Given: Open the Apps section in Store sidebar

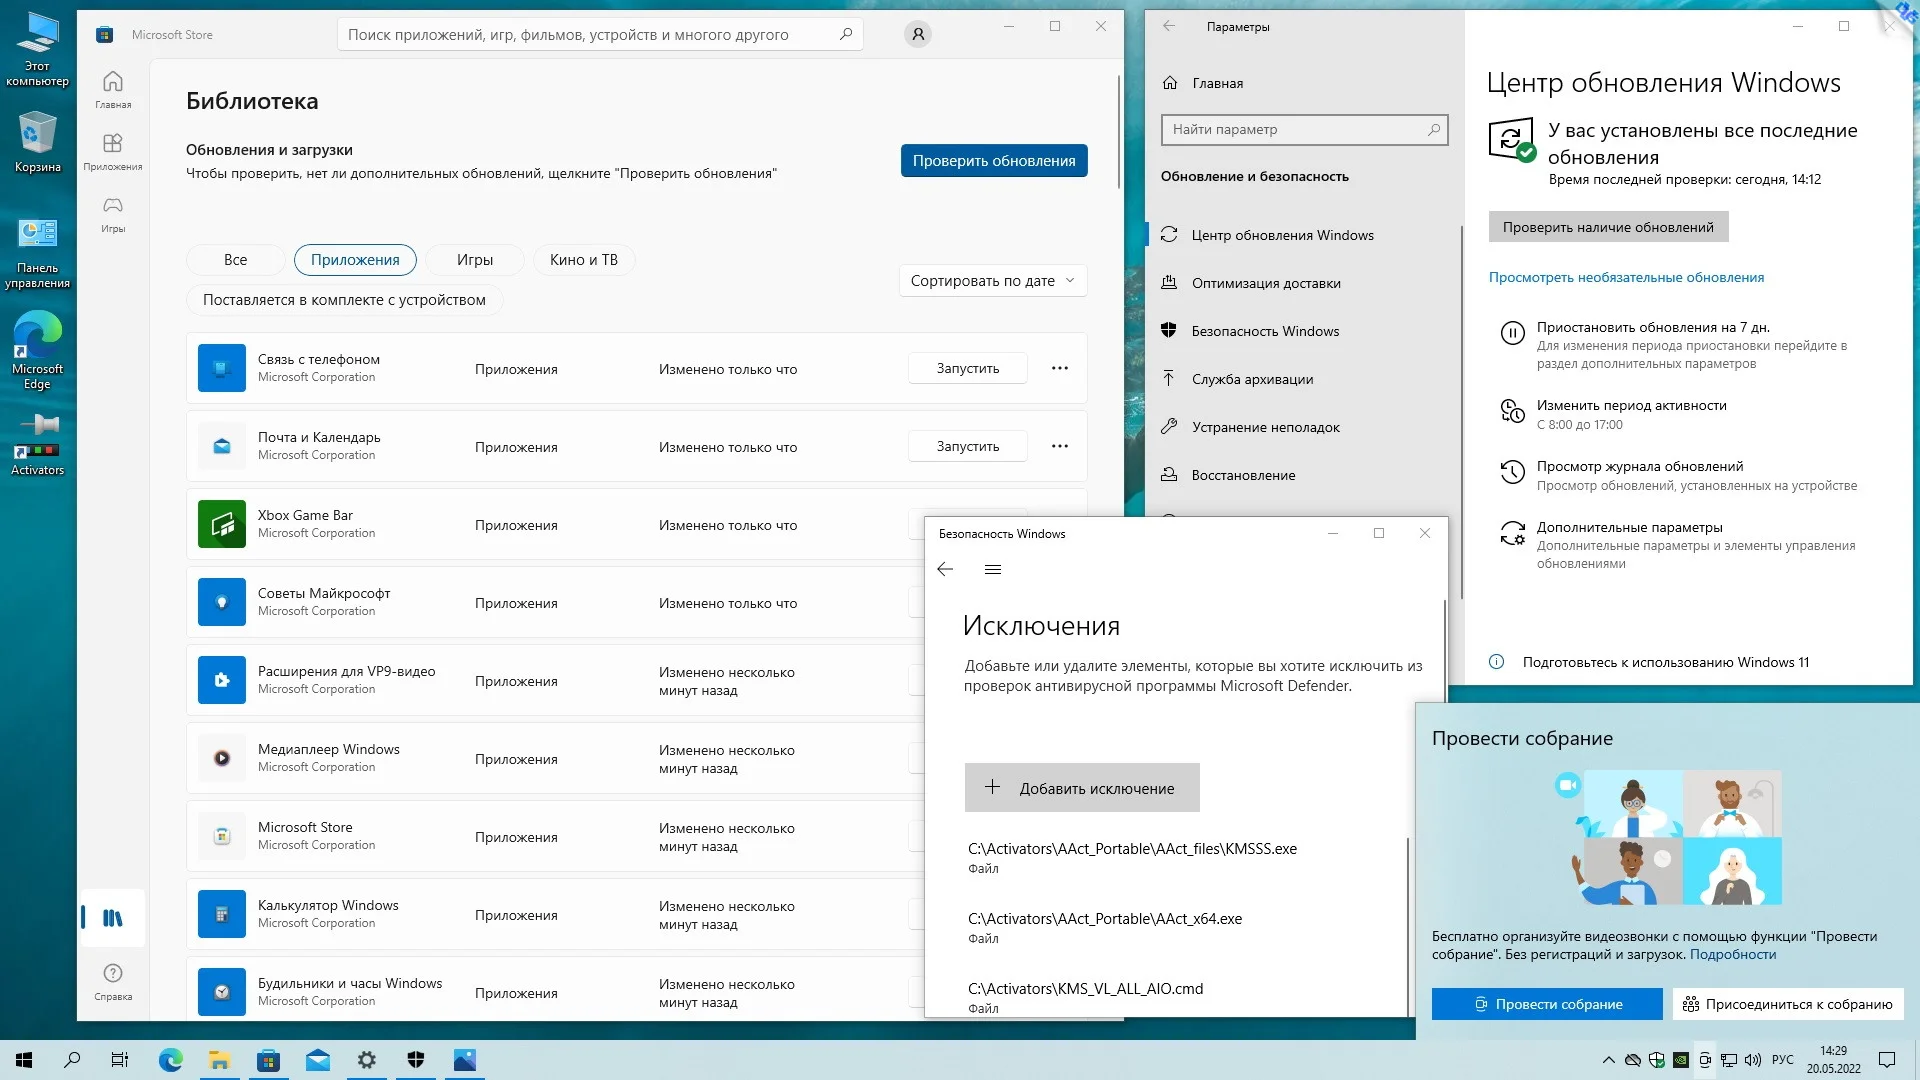Looking at the screenshot, I should click(x=113, y=151).
